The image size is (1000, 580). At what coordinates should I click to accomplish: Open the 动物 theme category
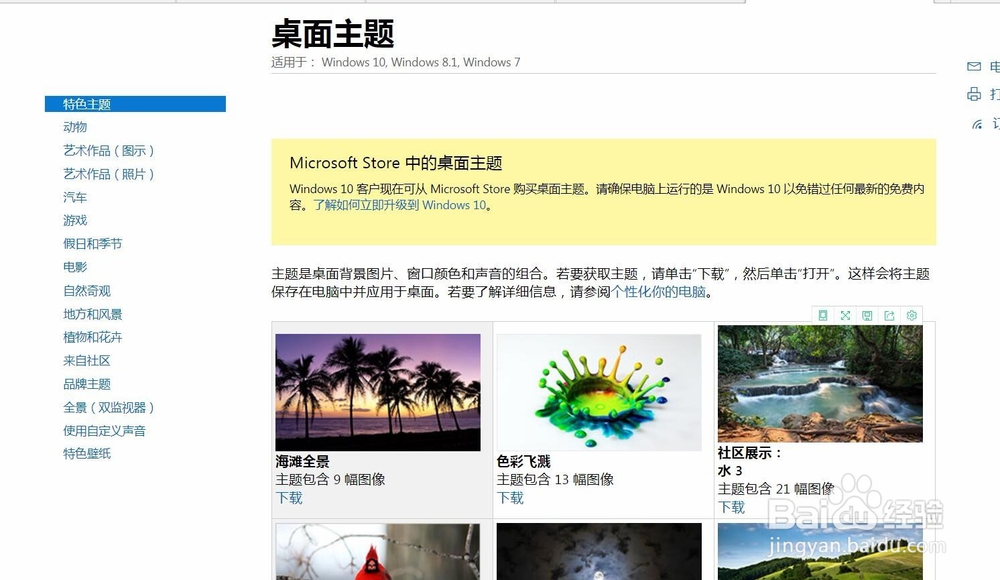[75, 127]
